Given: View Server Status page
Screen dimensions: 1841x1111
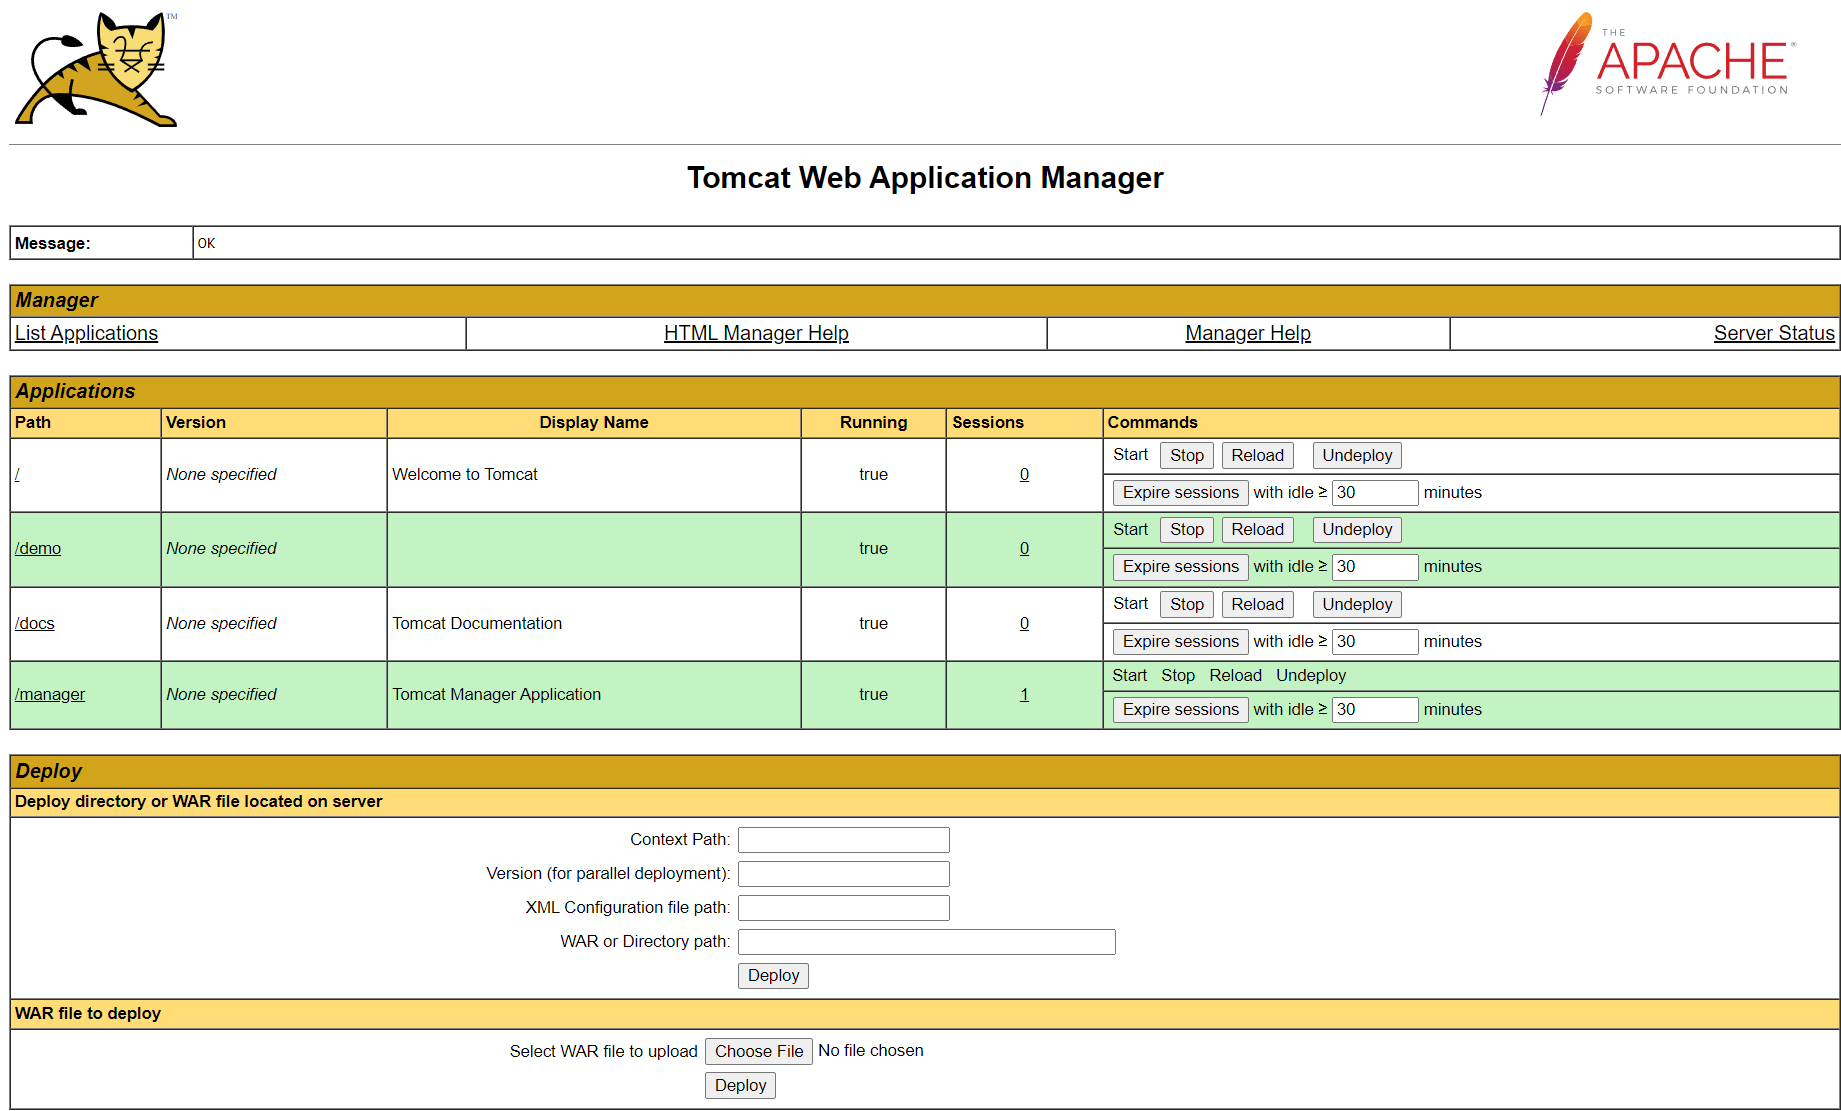Looking at the screenshot, I should [1773, 333].
